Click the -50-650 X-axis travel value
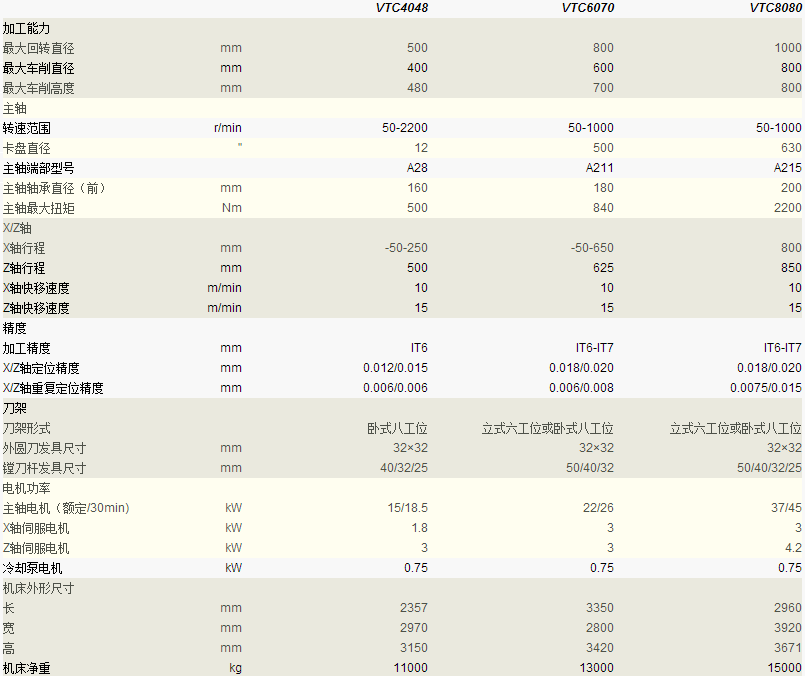 [x=592, y=248]
